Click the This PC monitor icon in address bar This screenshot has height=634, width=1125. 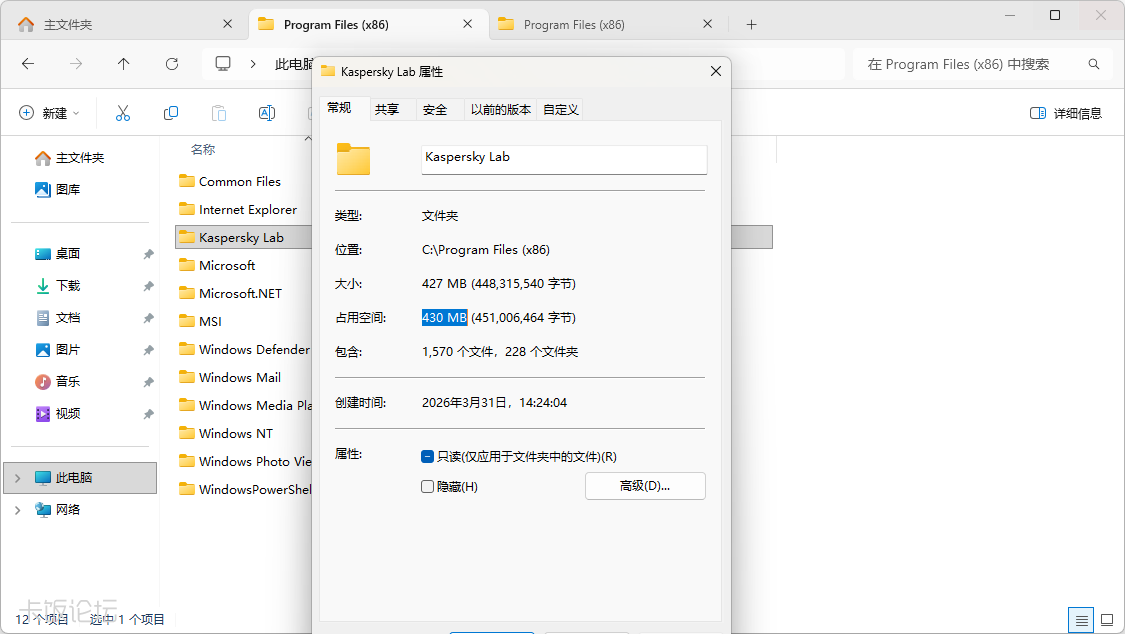click(223, 64)
